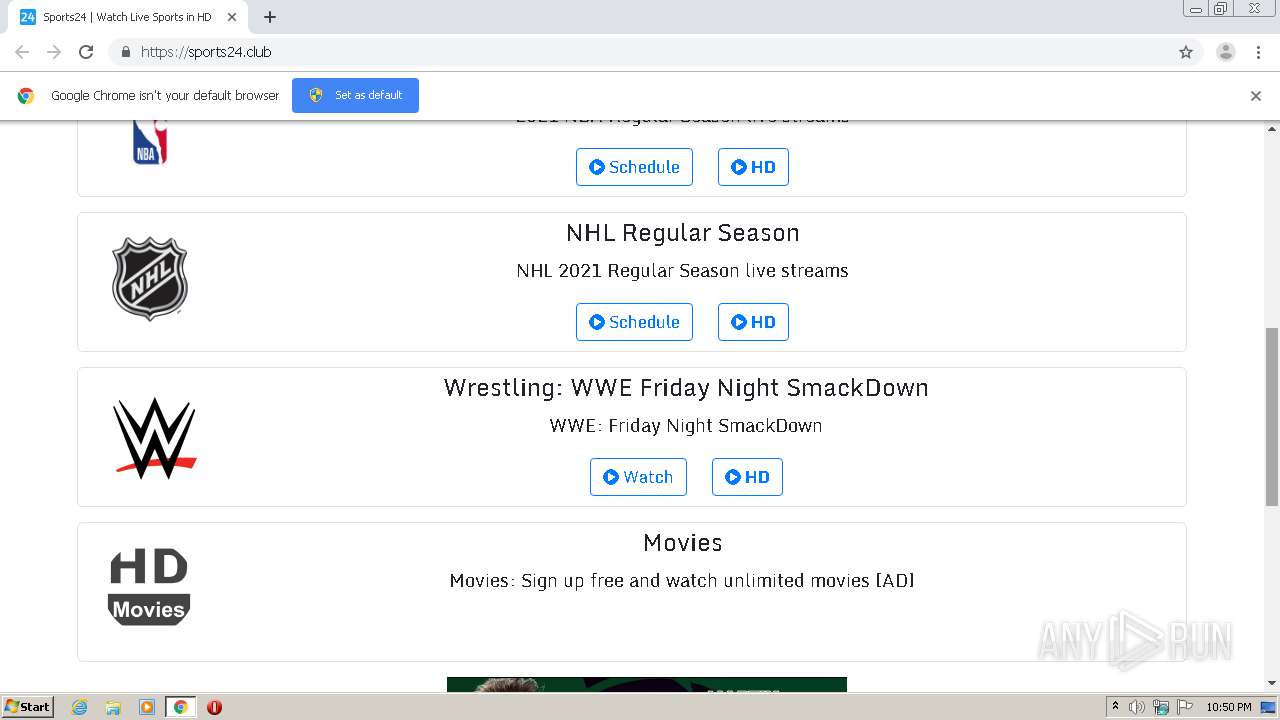Screen dimensions: 1280x720
Task: Open WWE SmackDown HD stream
Action: pos(747,477)
